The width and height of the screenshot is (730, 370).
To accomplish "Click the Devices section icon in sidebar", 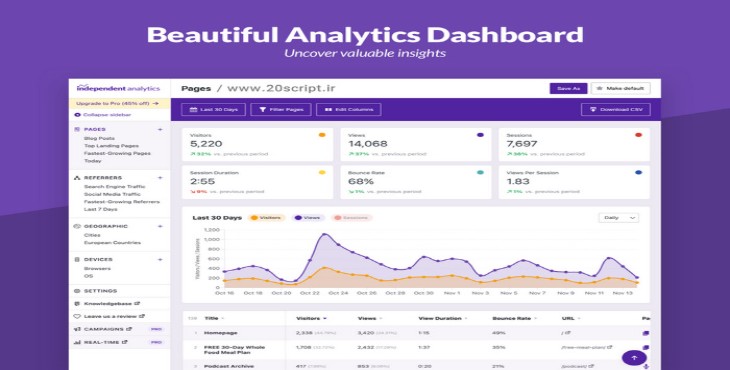I will point(77,260).
